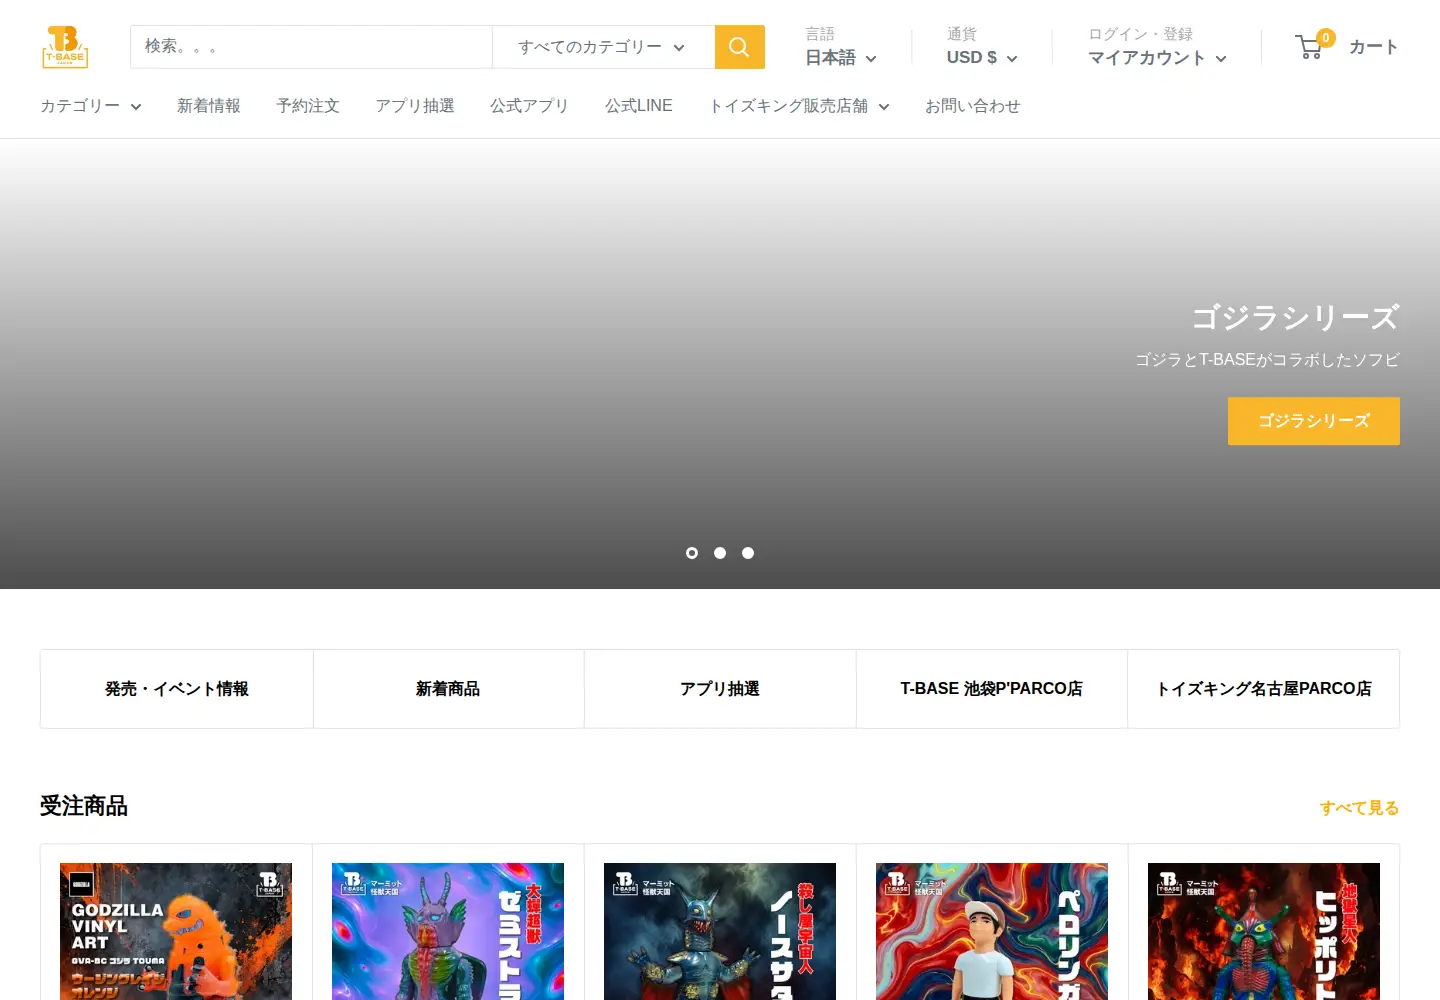This screenshot has height=1000, width=1440.
Task: Click the 受注商品 section heading
Action: (x=84, y=806)
